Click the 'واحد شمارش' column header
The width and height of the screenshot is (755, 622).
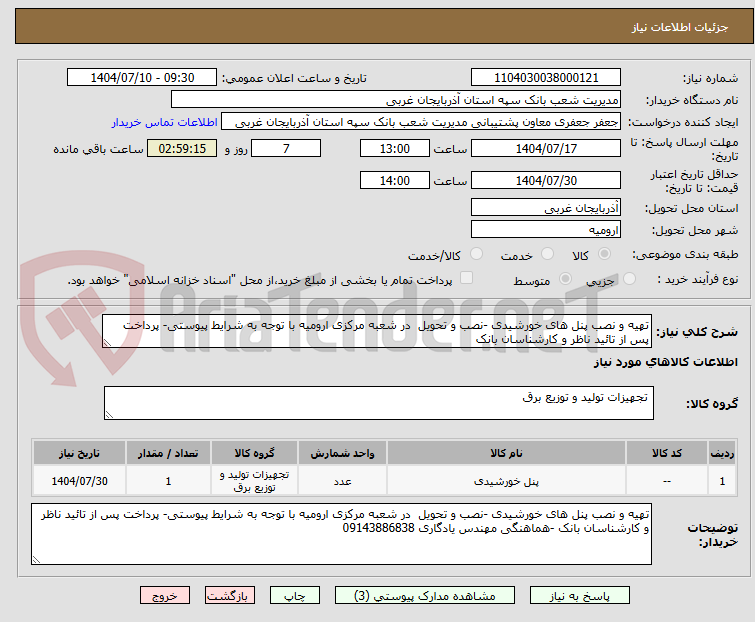[342, 453]
